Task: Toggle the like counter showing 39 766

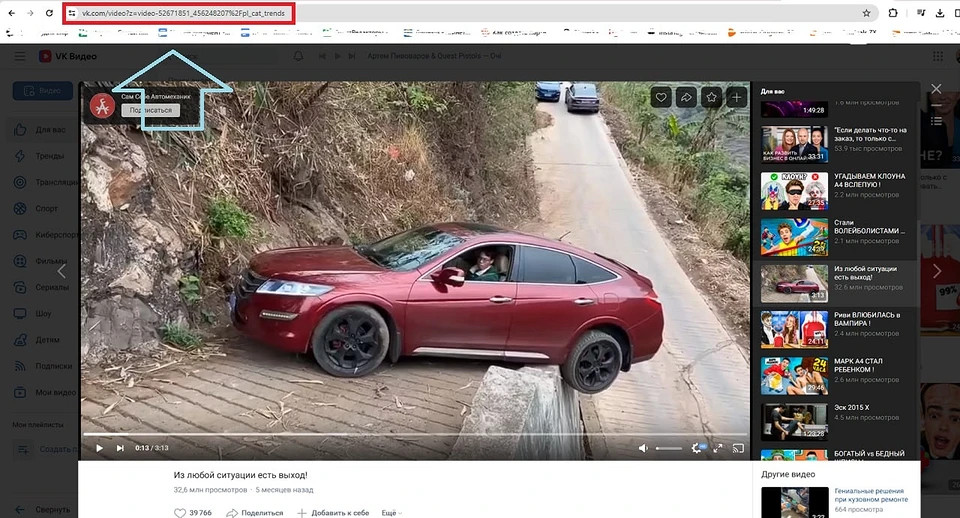Action: pos(193,513)
